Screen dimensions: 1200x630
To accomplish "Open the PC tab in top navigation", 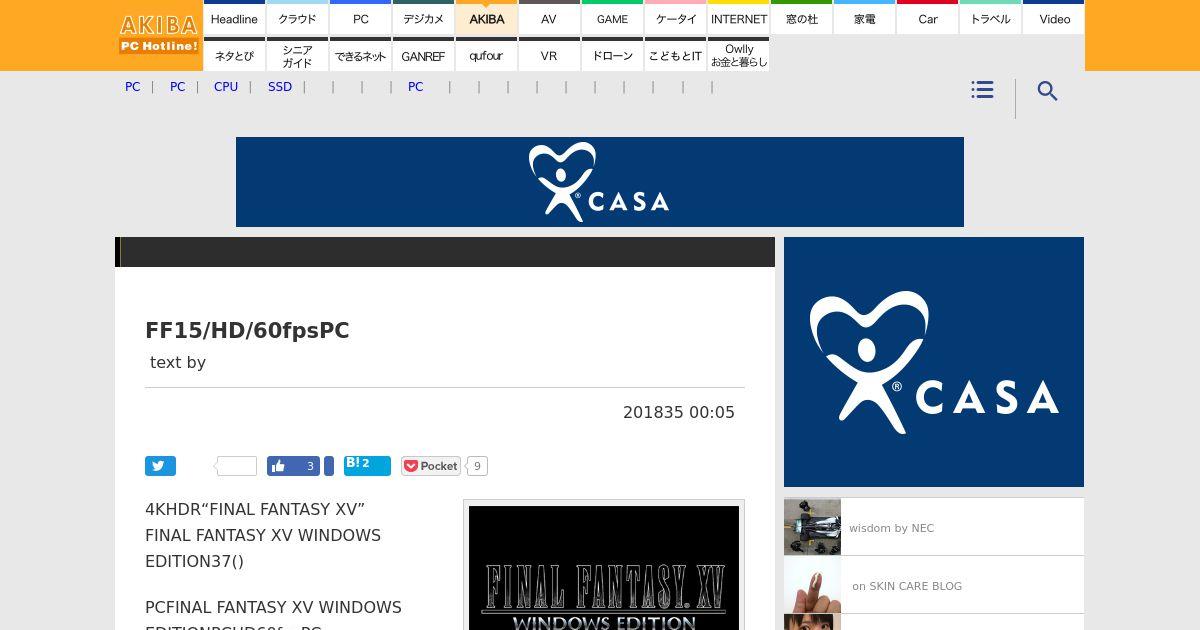I will pos(360,18).
